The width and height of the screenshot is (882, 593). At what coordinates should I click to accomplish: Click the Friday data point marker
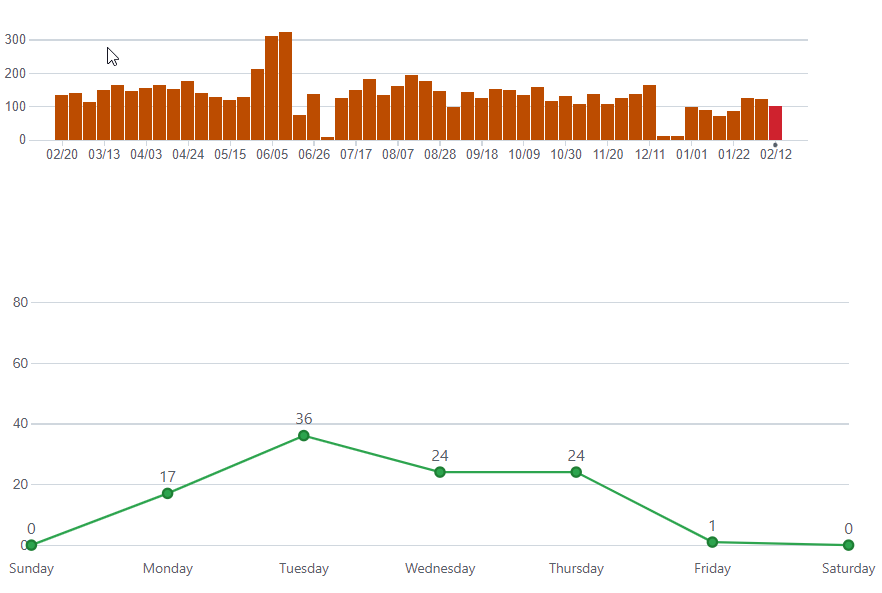[x=712, y=542]
